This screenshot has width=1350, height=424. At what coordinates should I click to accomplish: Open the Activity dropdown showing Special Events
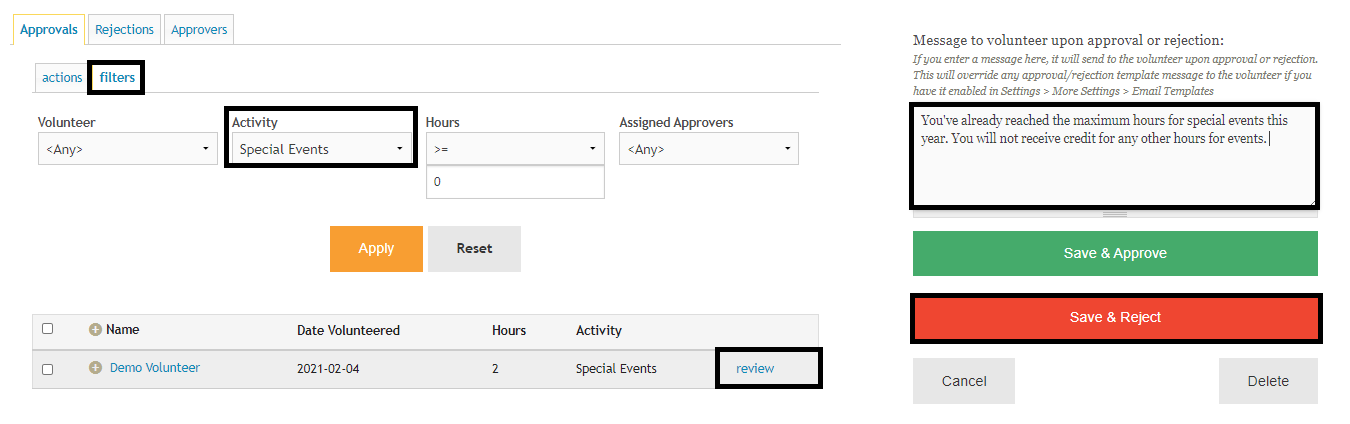coord(321,149)
